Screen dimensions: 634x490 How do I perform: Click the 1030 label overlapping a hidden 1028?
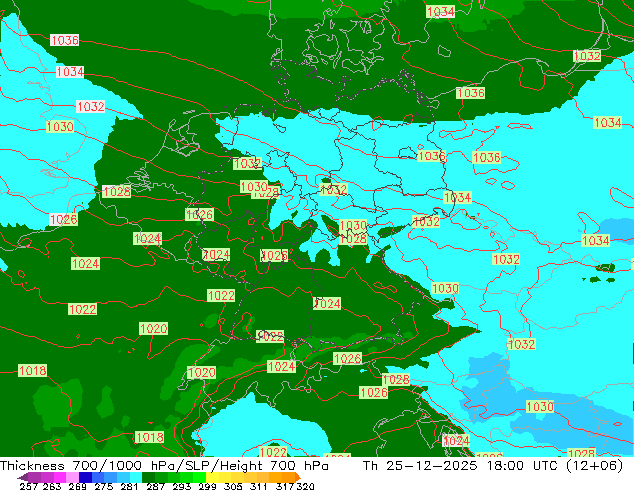(x=254, y=186)
